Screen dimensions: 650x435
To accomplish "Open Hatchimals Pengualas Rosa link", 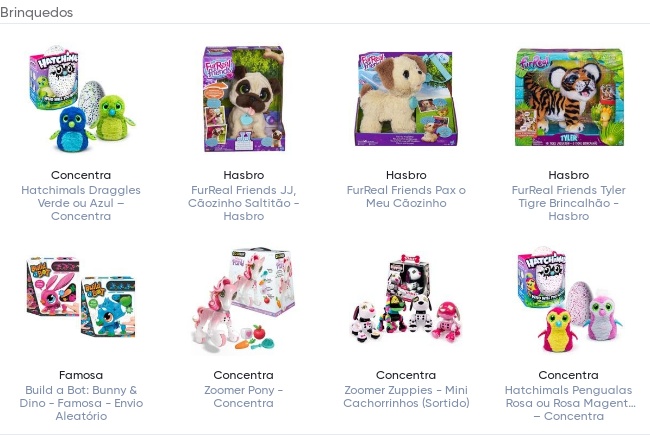I will click(569, 403).
